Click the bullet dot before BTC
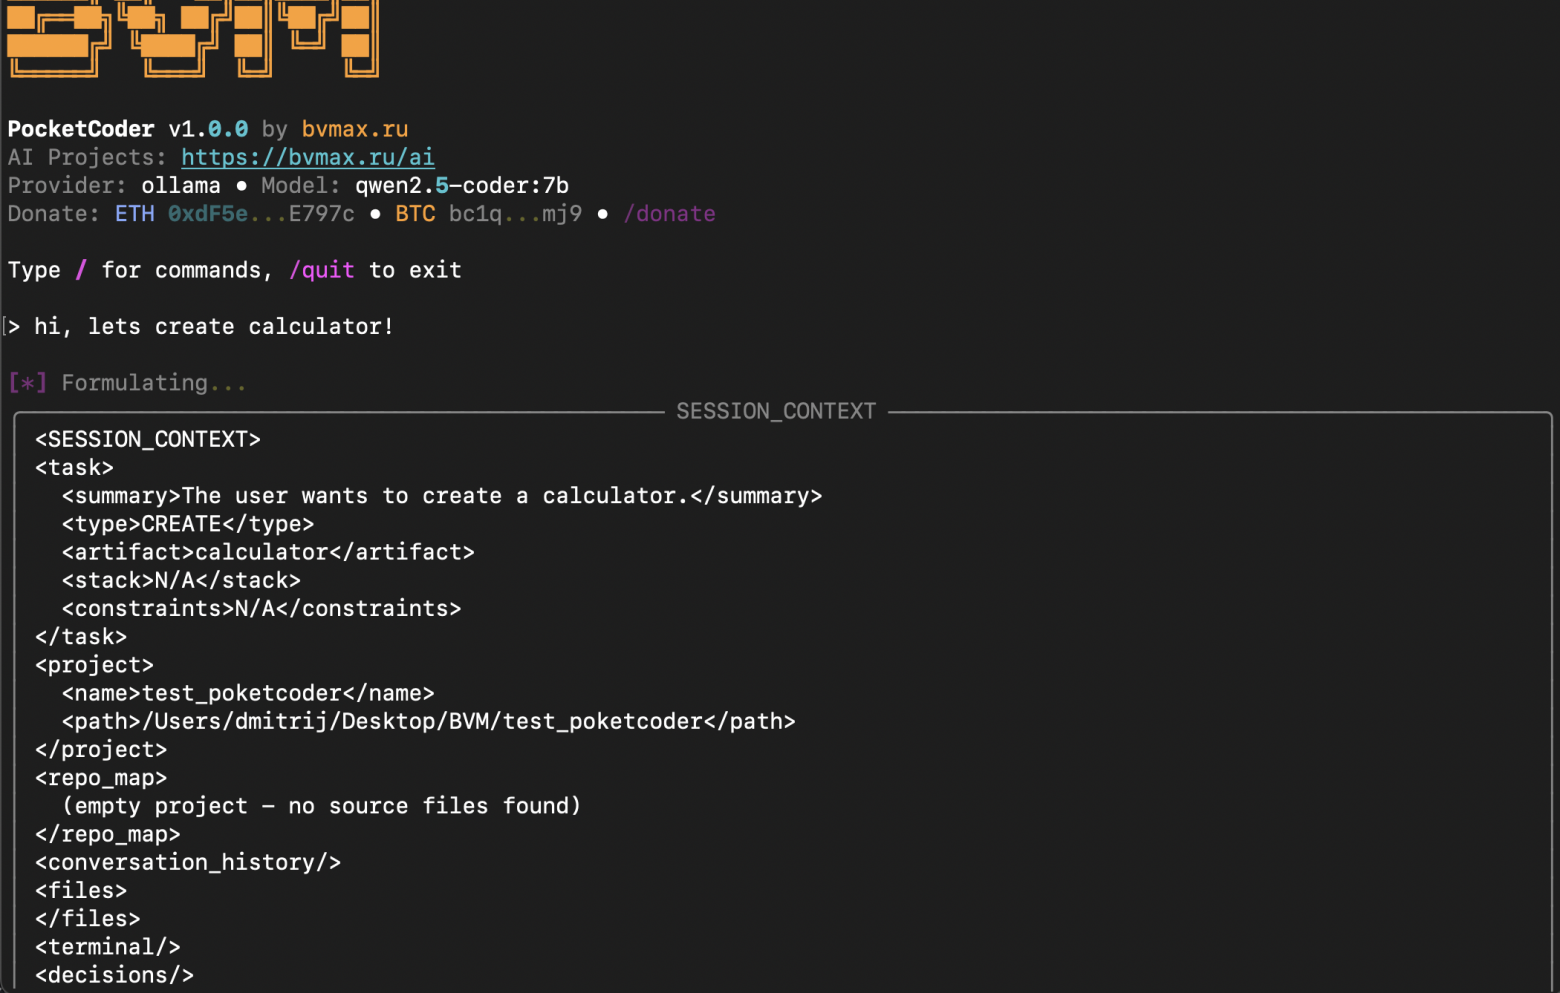The width and height of the screenshot is (1560, 993). point(375,214)
